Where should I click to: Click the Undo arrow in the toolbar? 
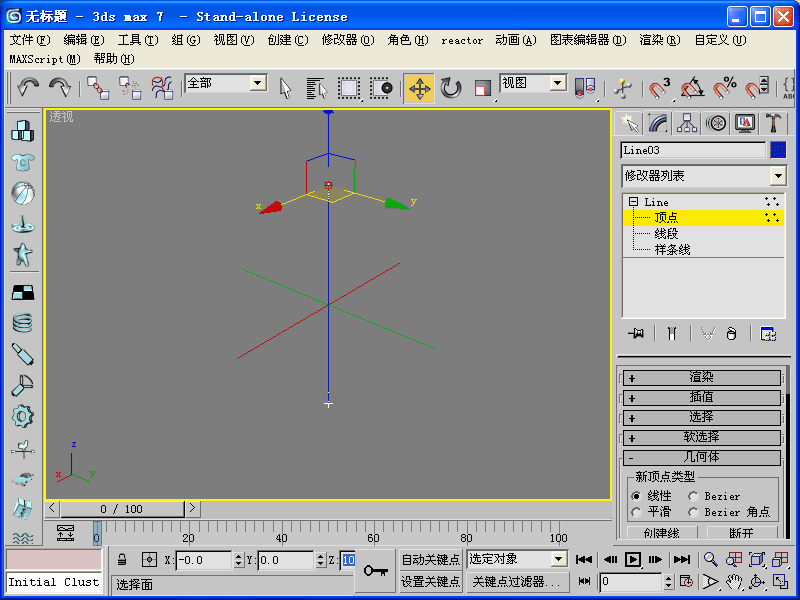pyautogui.click(x=28, y=88)
